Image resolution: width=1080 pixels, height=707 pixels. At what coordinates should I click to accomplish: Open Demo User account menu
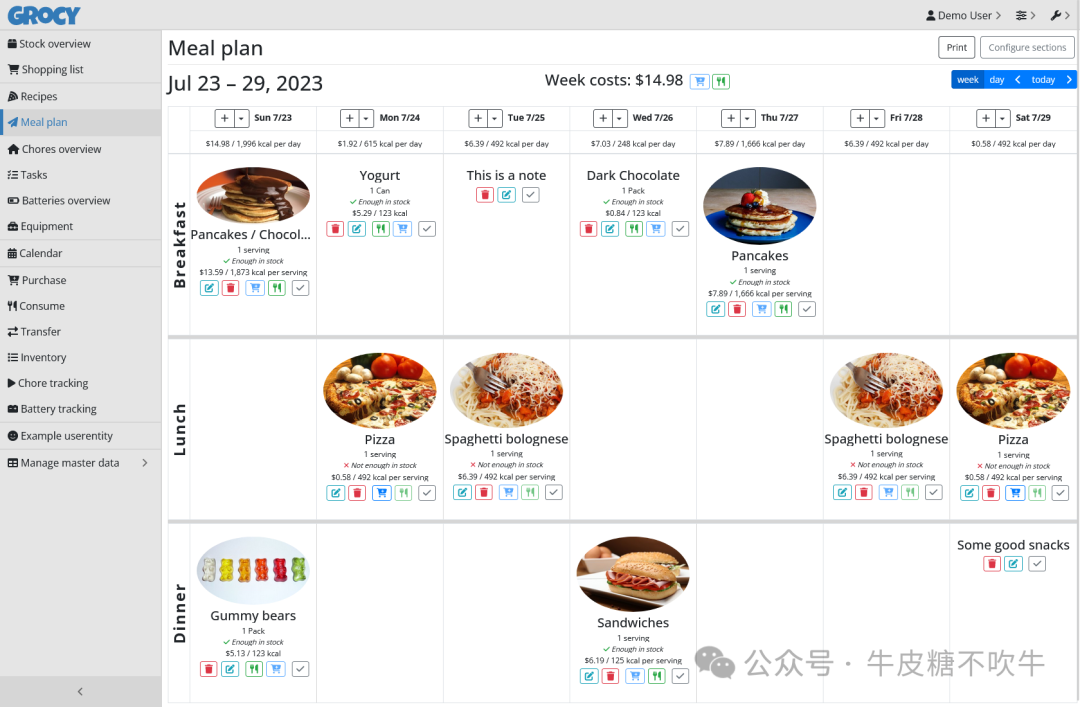pyautogui.click(x=964, y=15)
